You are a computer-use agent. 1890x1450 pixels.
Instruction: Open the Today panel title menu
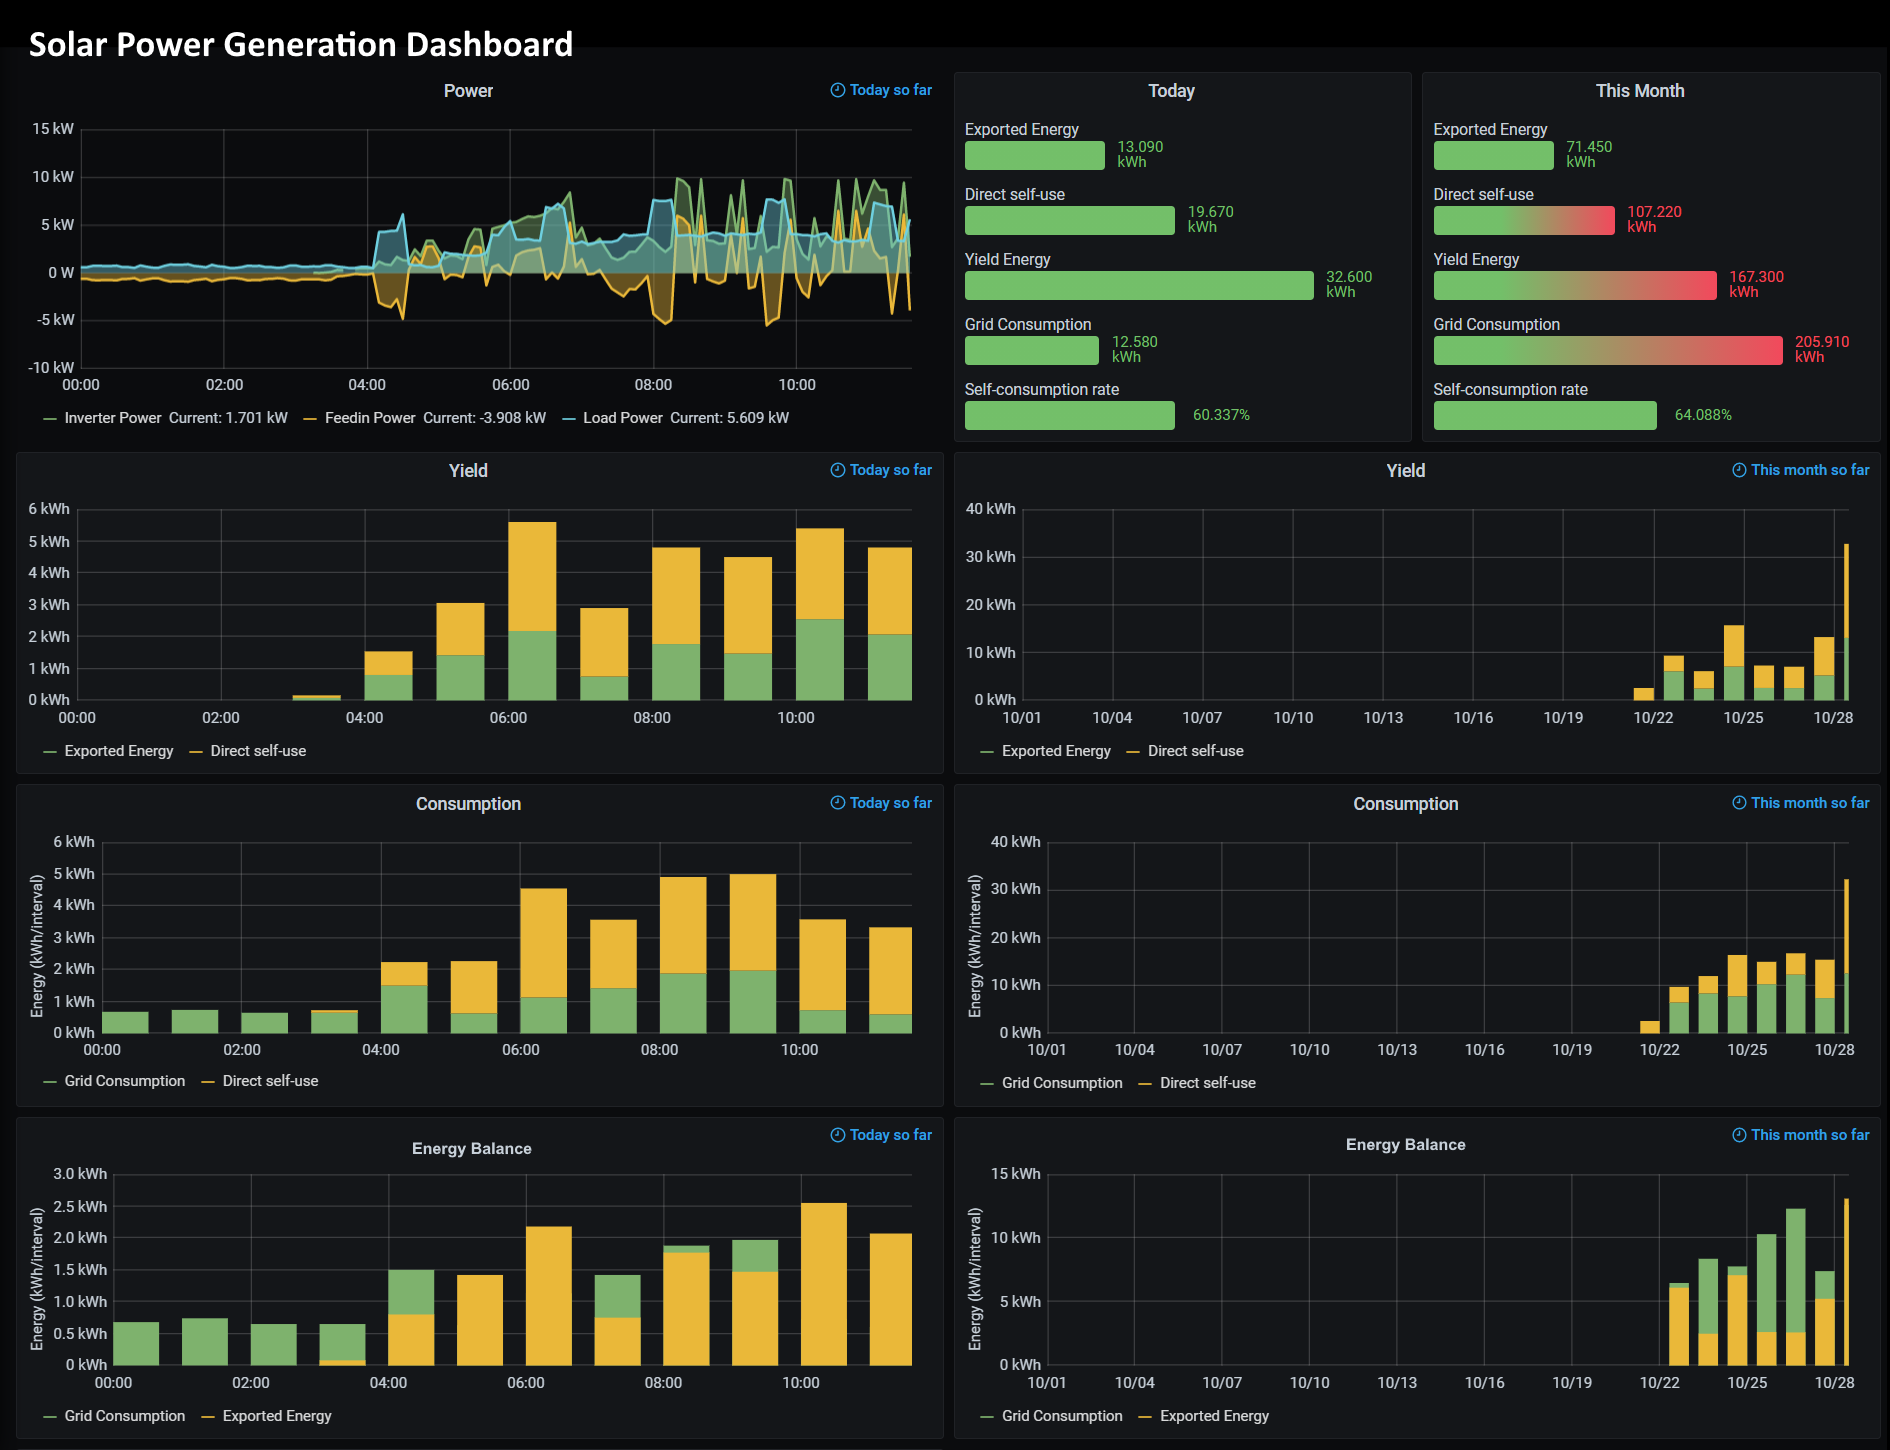click(x=1171, y=91)
